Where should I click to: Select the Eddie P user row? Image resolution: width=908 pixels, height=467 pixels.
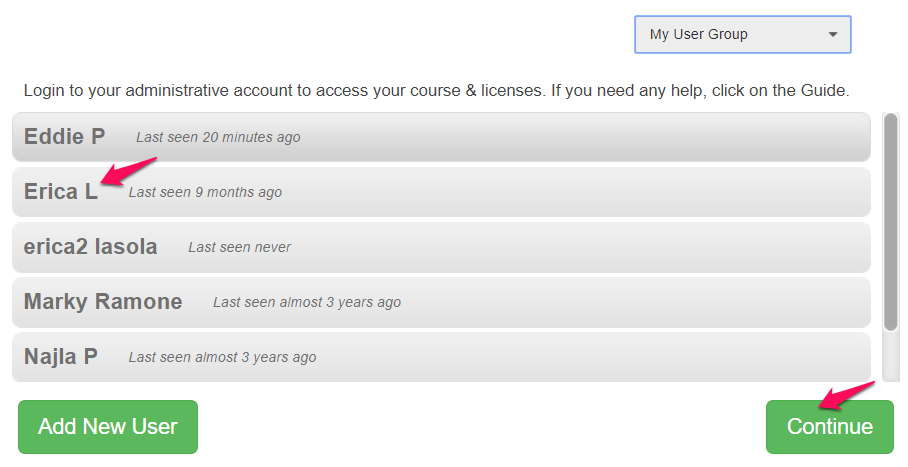coord(441,137)
